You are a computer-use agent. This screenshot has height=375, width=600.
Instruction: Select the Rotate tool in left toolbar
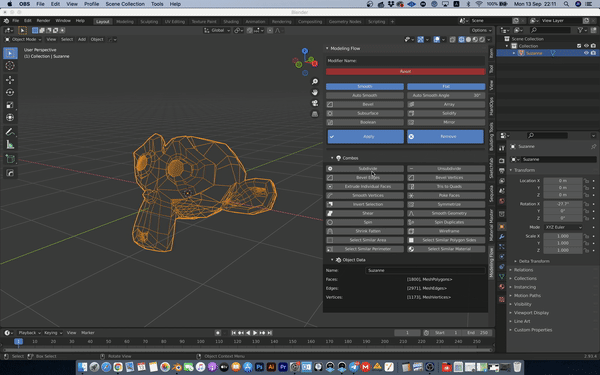tap(10, 92)
